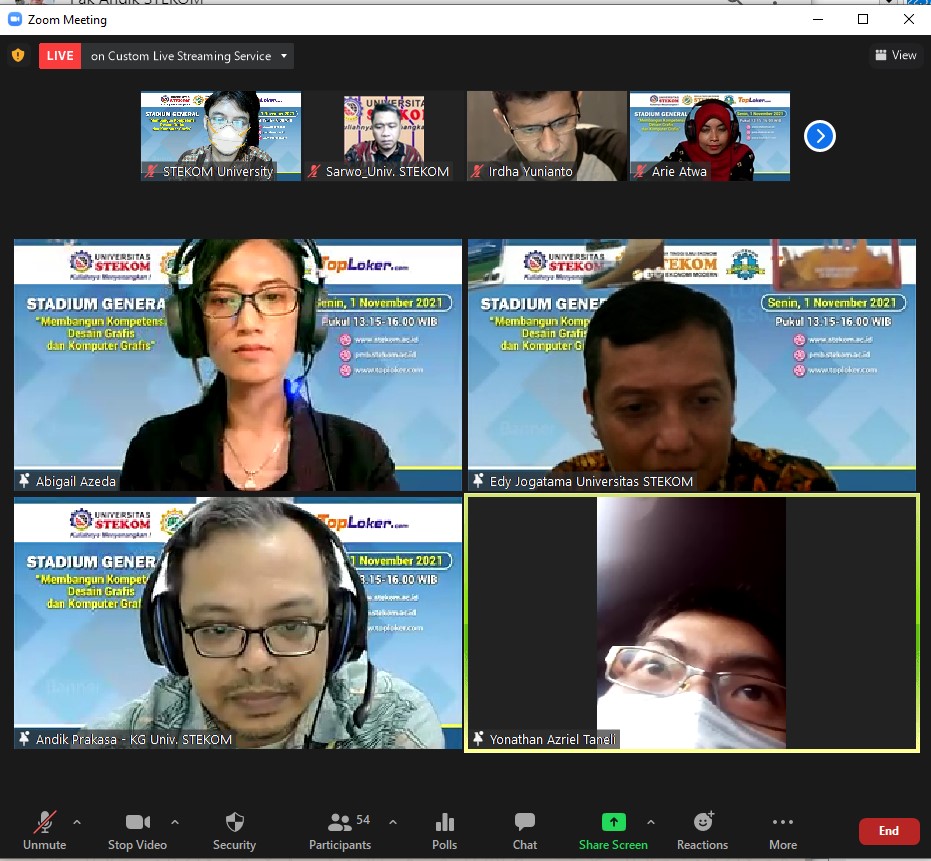Click the pin icon beside Abigail Azeda
The width and height of the screenshot is (931, 861).
pos(24,480)
